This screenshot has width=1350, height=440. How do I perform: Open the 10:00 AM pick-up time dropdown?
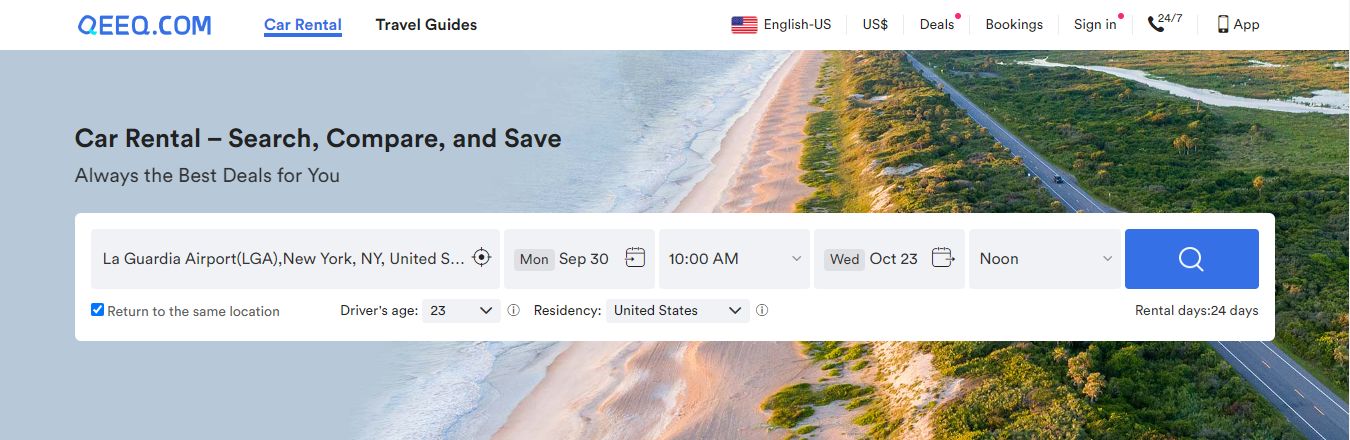(735, 259)
